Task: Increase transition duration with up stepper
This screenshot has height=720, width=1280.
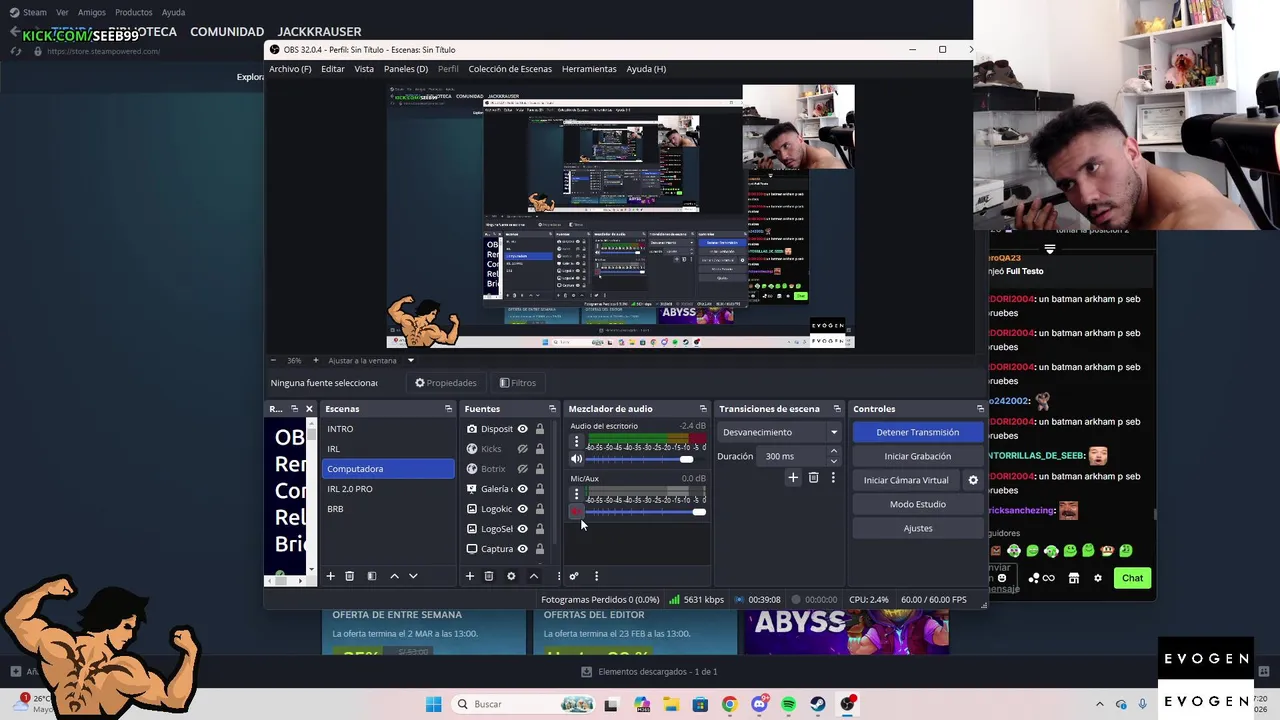Action: tap(834, 451)
